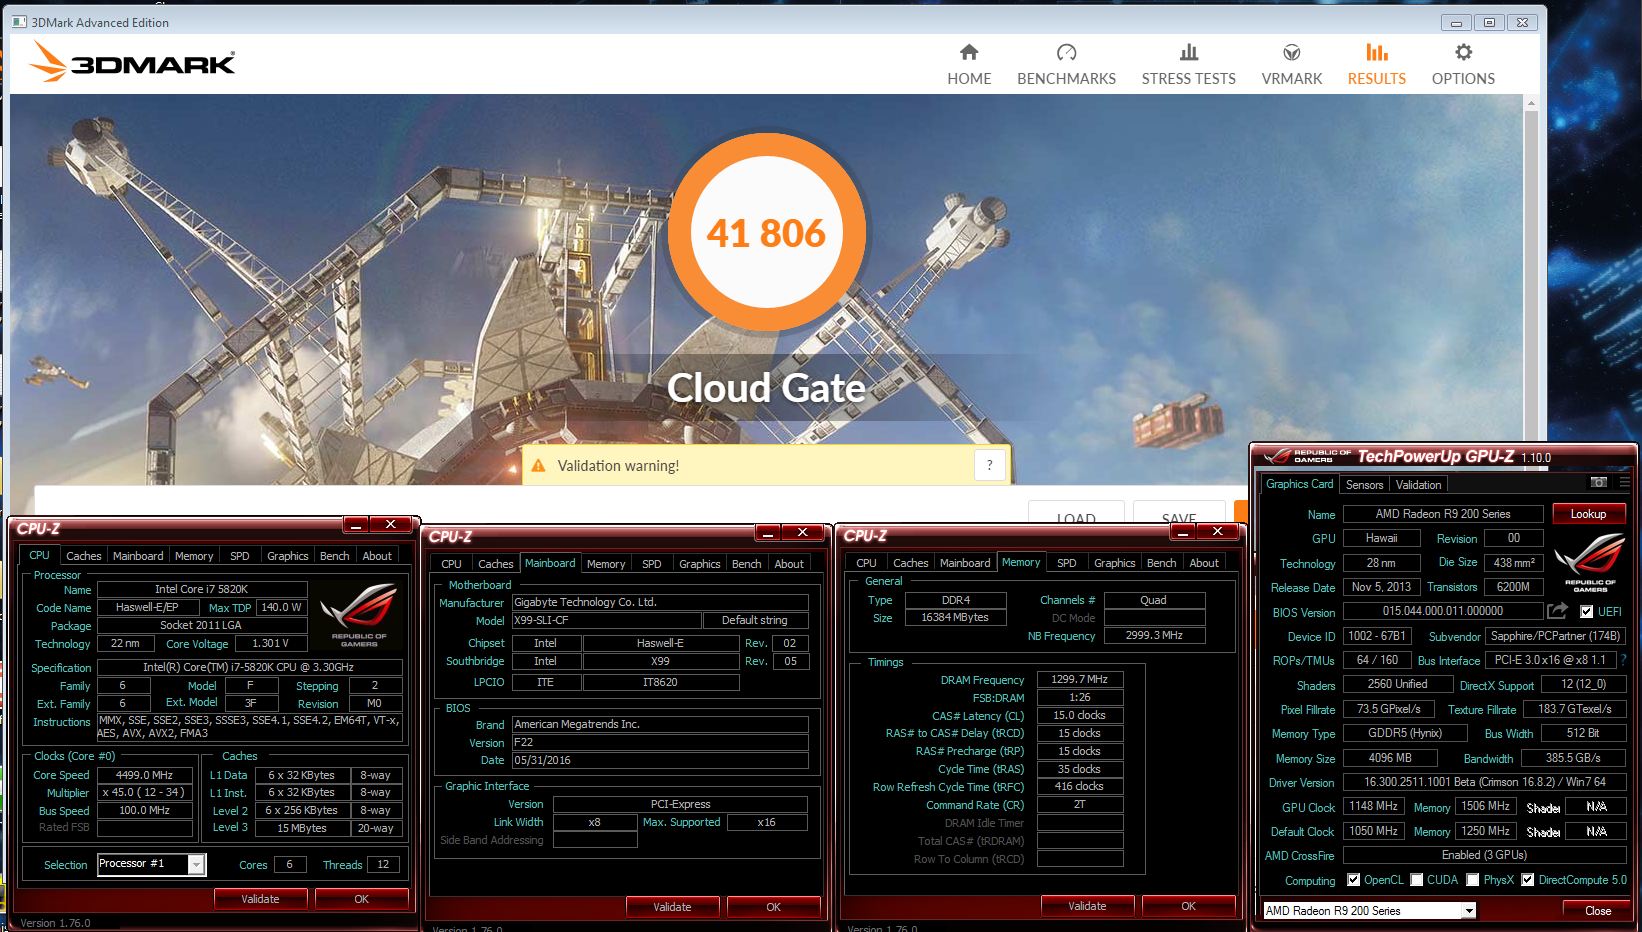The width and height of the screenshot is (1642, 932).
Task: Open the Processor #1 selection dropdown
Action: [197, 864]
